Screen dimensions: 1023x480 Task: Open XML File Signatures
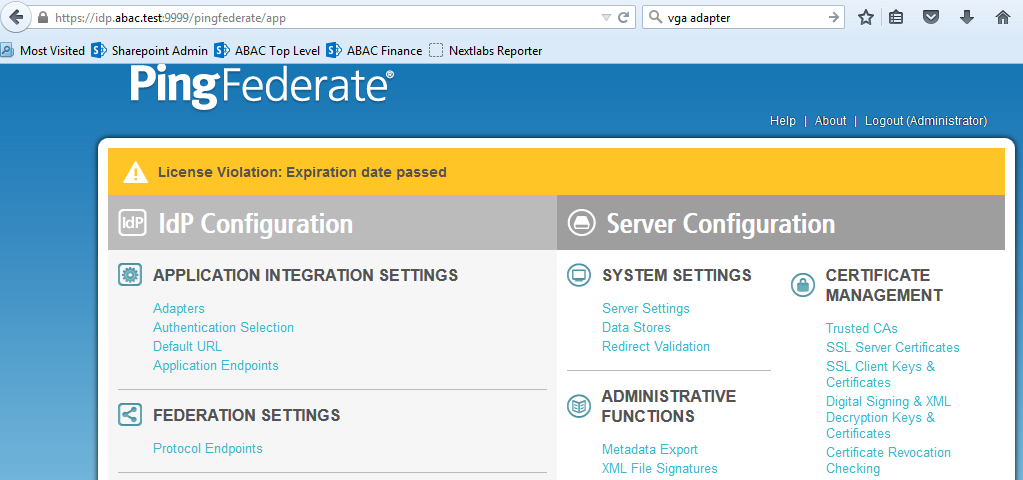660,468
